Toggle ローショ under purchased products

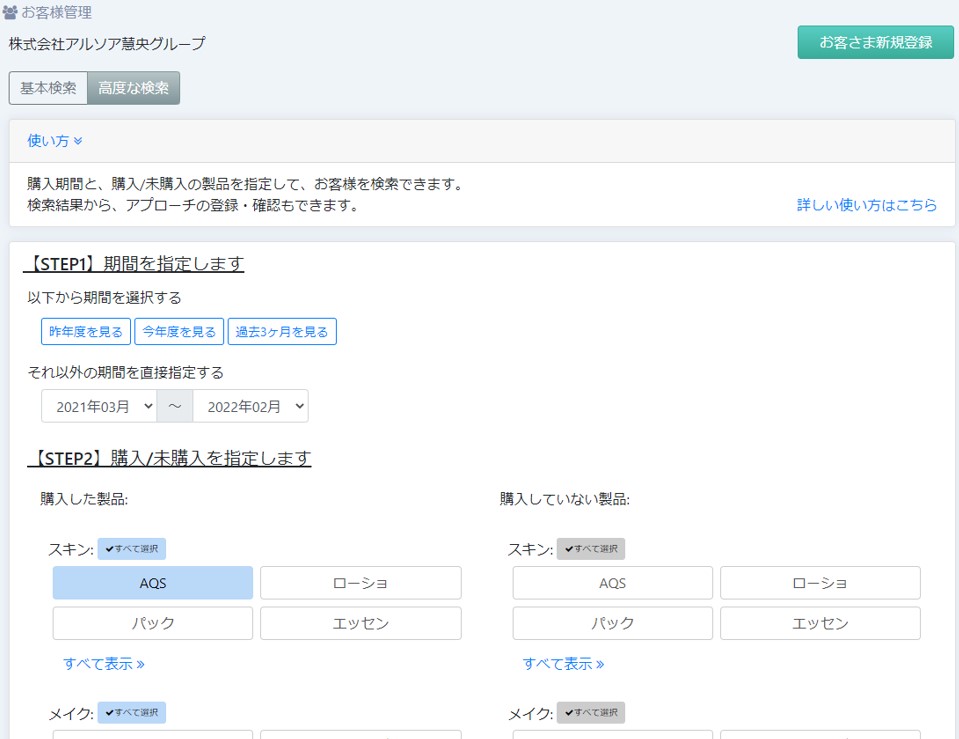[x=360, y=583]
